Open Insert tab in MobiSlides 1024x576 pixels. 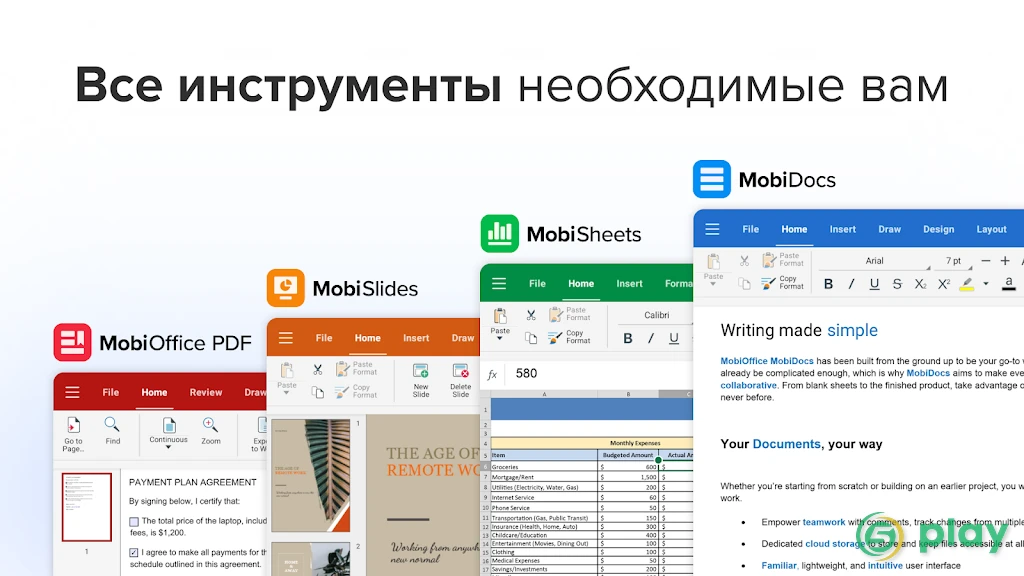(416, 338)
